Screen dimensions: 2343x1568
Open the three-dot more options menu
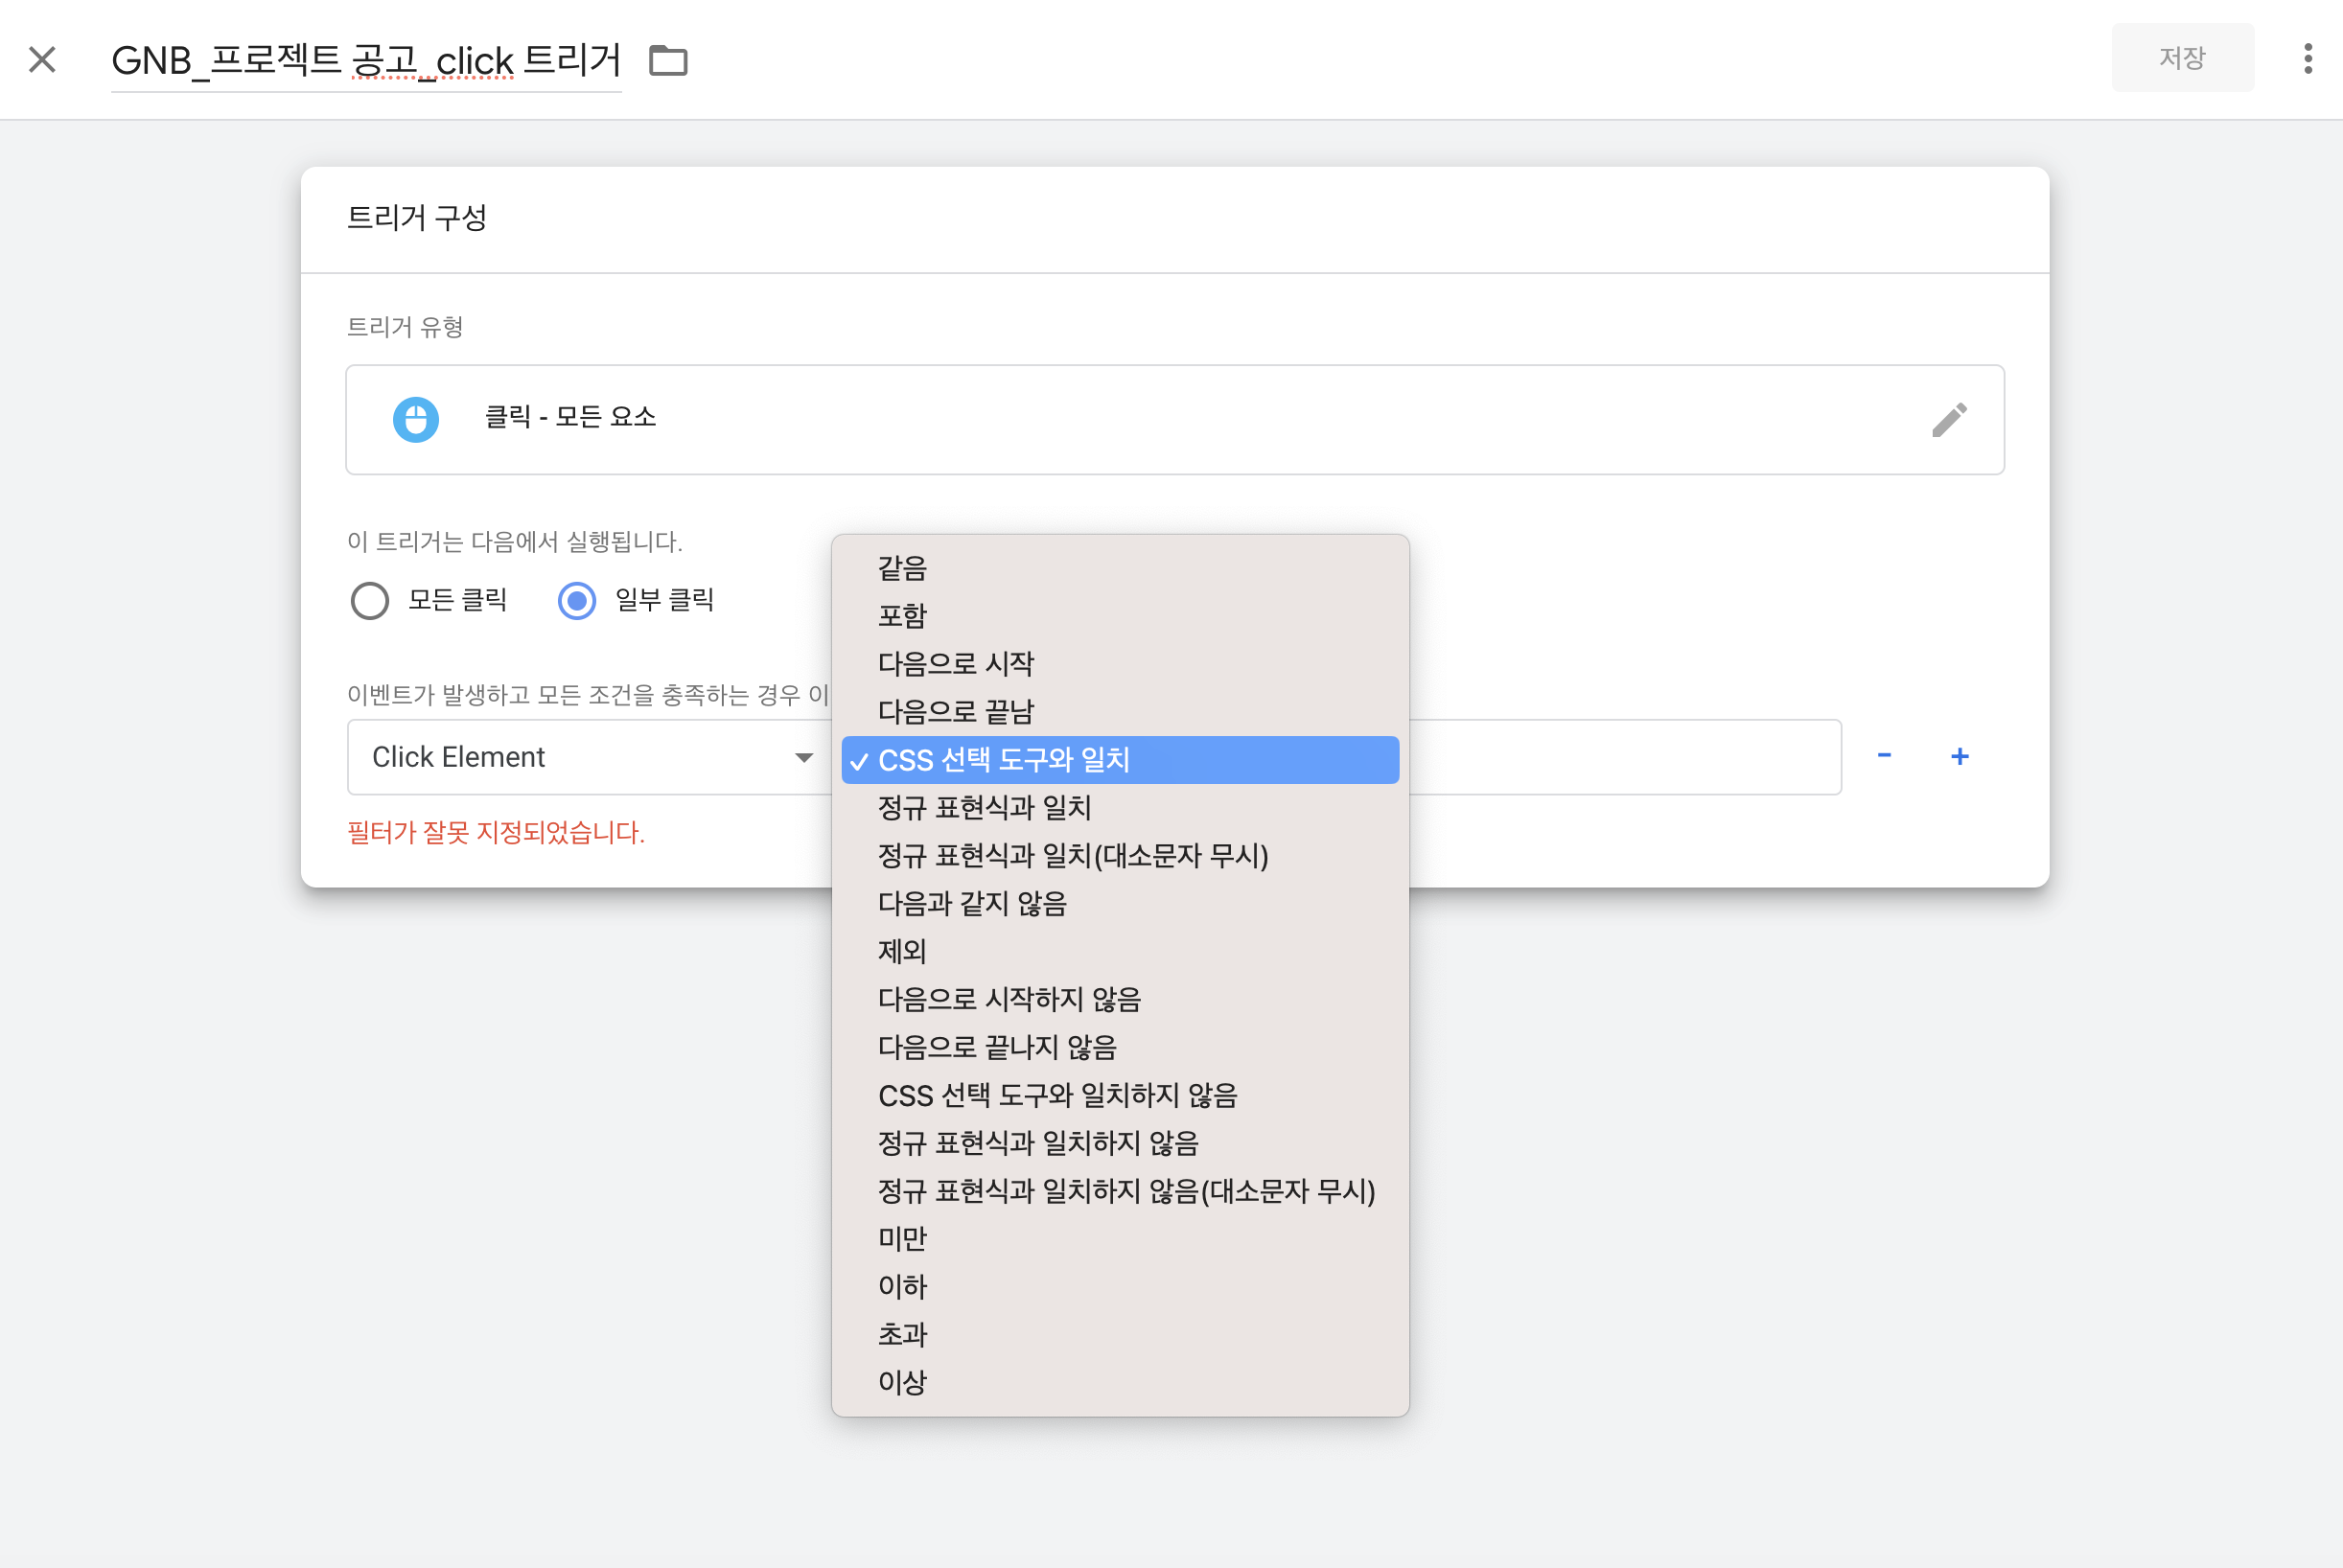click(2307, 58)
